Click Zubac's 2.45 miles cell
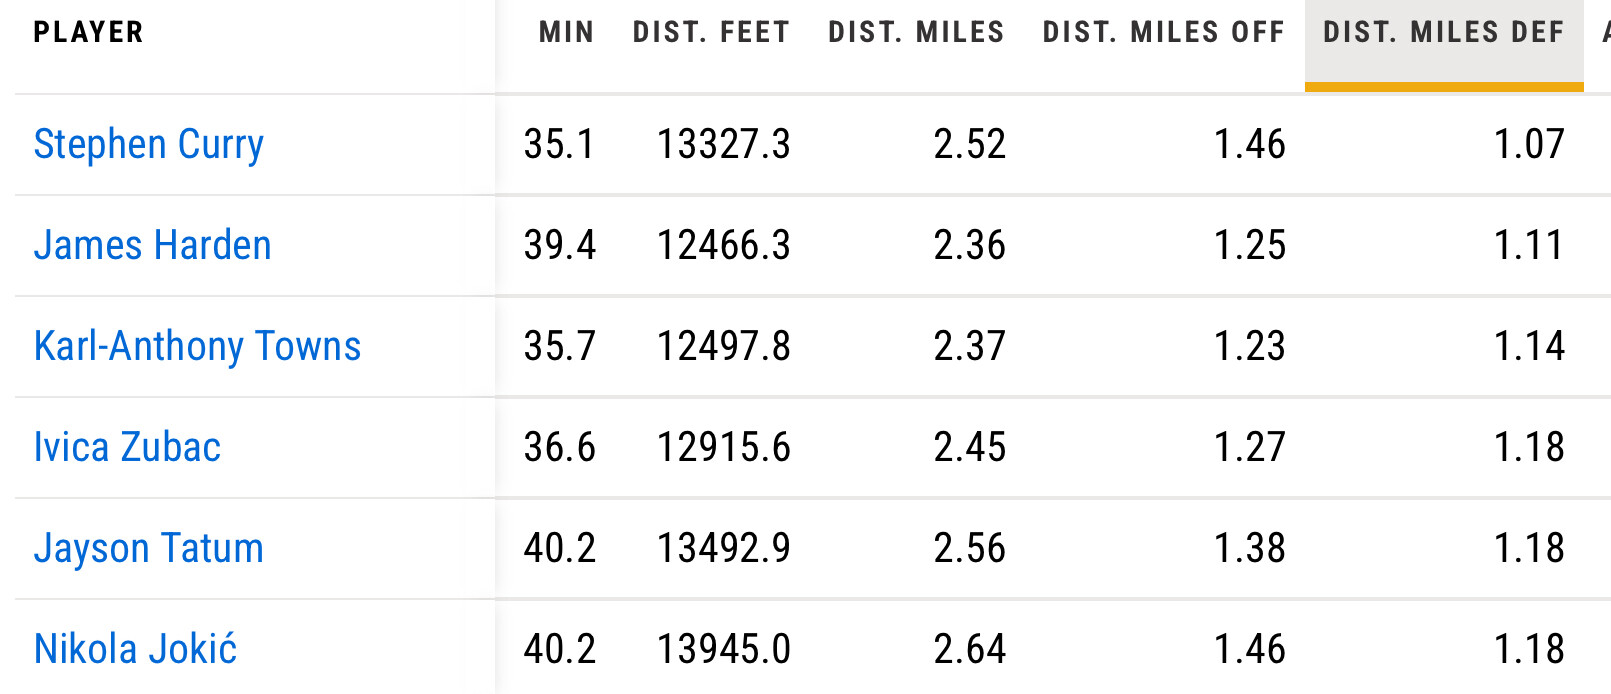The height and width of the screenshot is (694, 1611). [x=969, y=448]
